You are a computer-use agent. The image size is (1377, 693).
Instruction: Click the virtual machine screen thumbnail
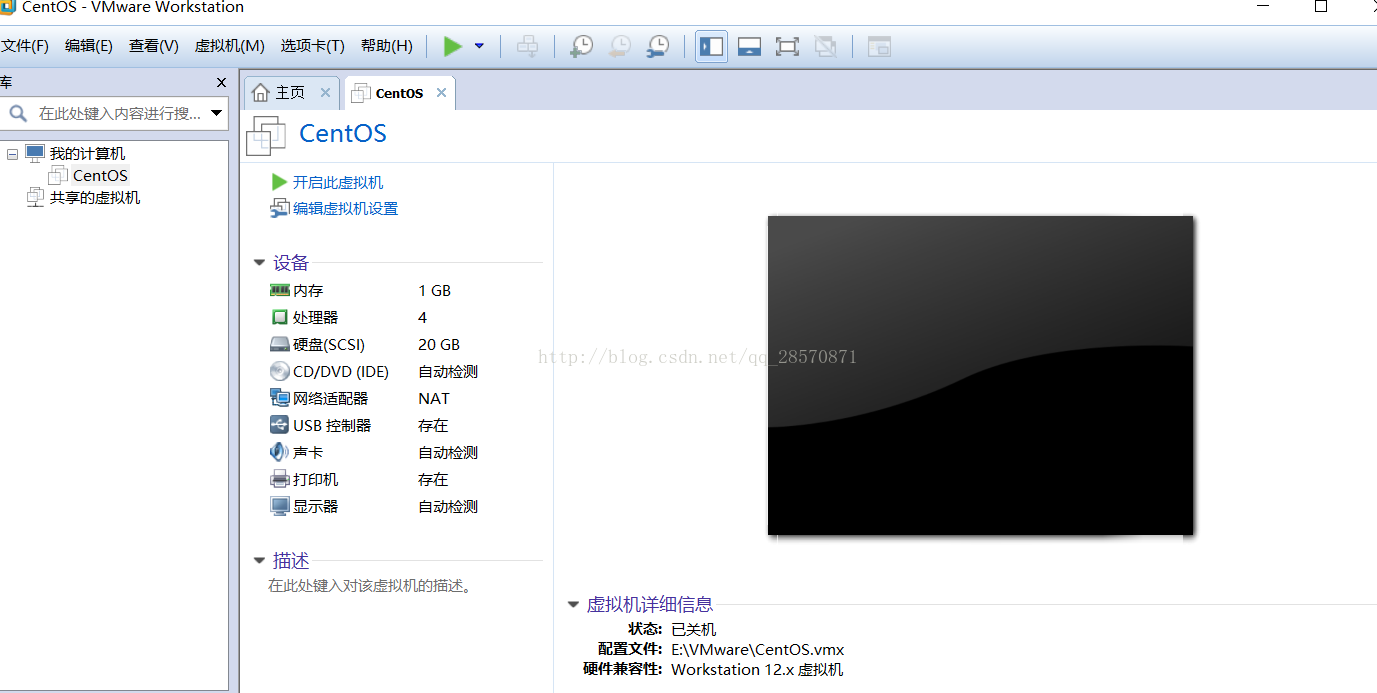980,375
